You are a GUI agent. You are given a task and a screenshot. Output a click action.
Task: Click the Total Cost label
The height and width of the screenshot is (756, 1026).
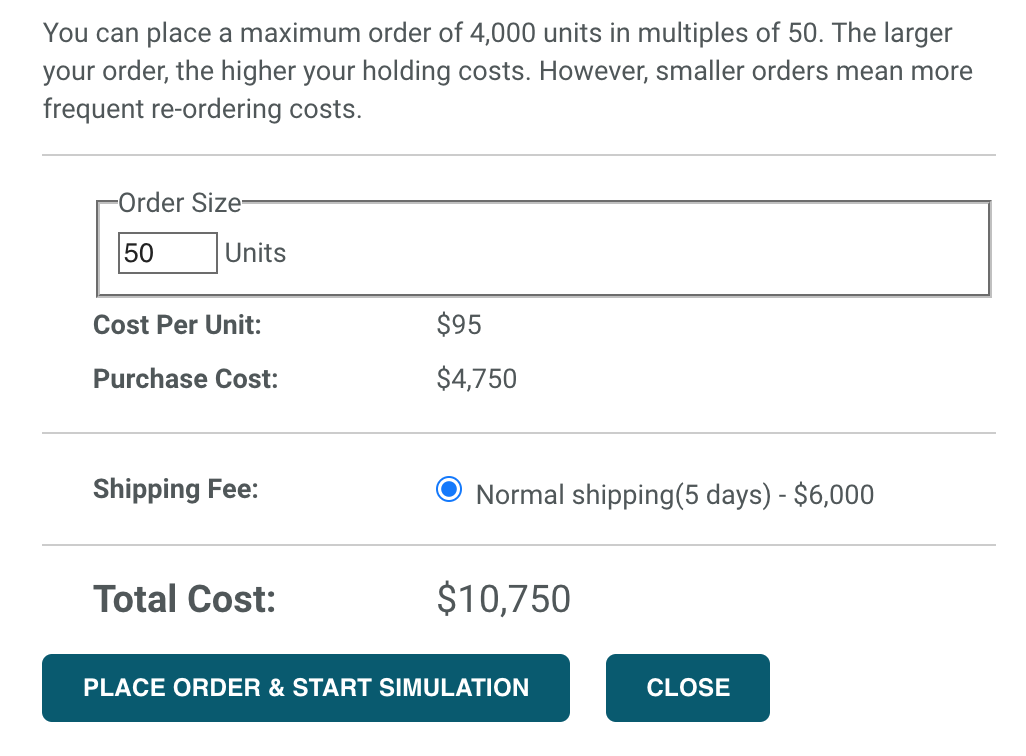(184, 598)
